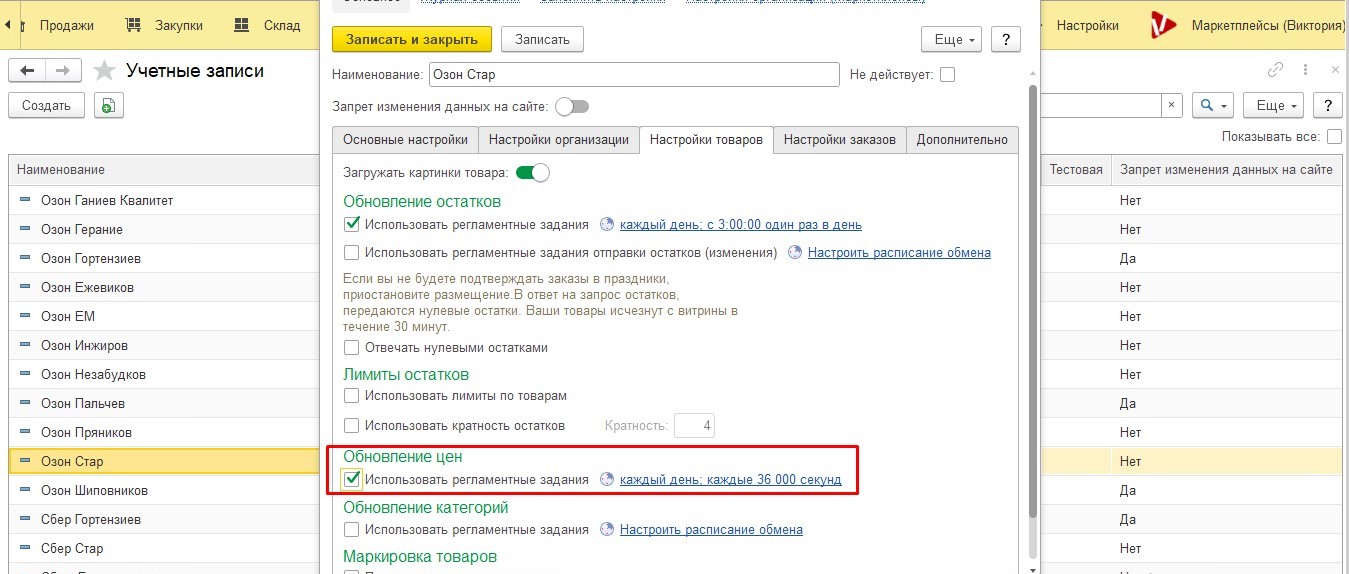The width and height of the screenshot is (1349, 574).
Task: Open help for the account form
Action: click(1005, 39)
